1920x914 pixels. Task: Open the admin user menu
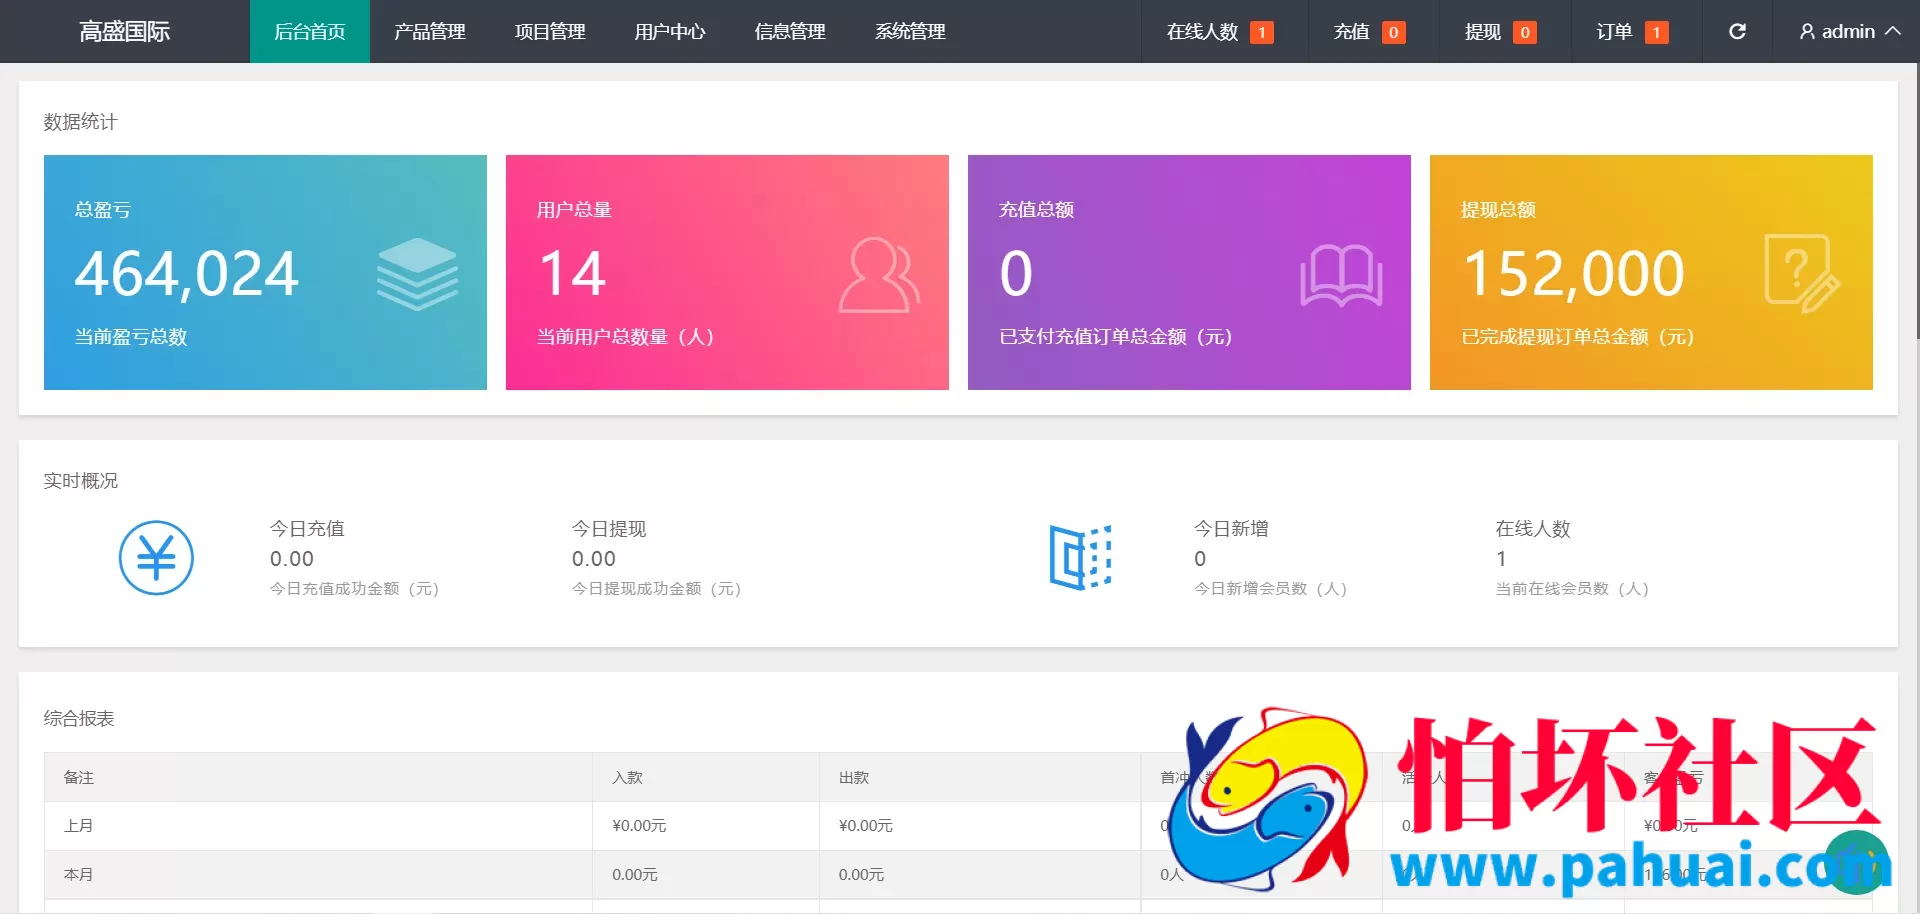(1849, 31)
